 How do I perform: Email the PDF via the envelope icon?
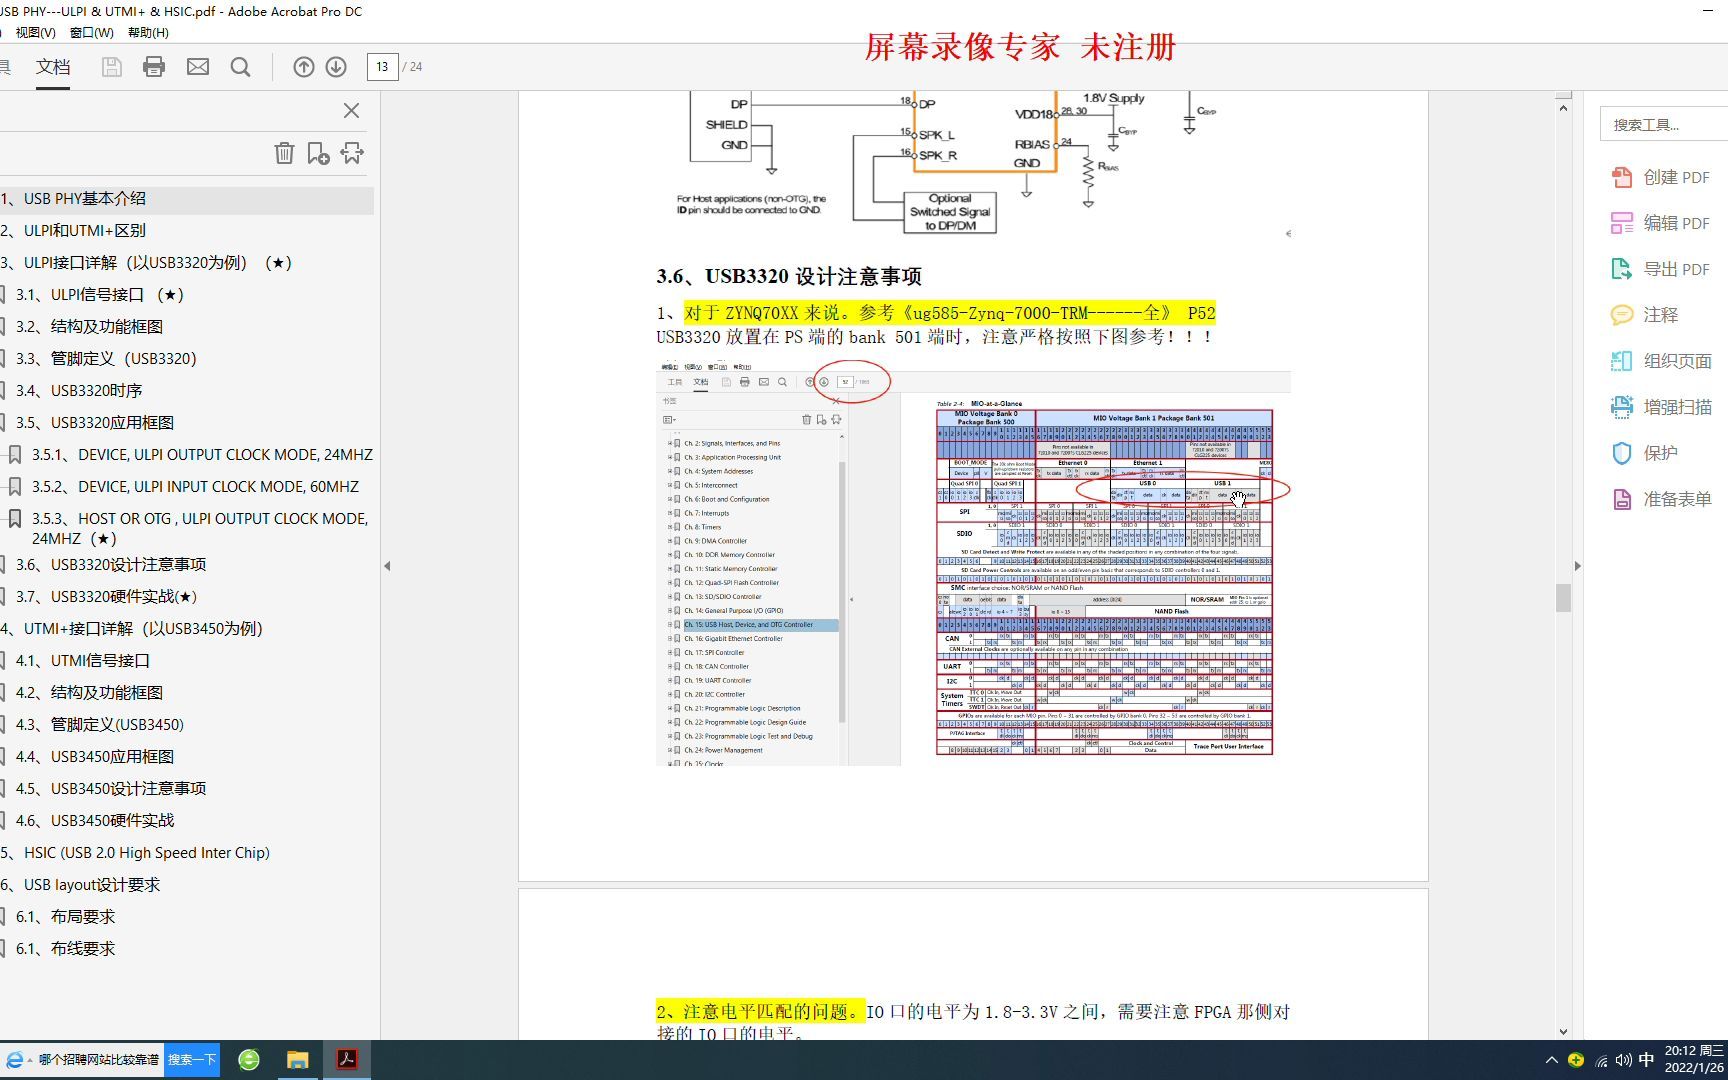(x=197, y=66)
